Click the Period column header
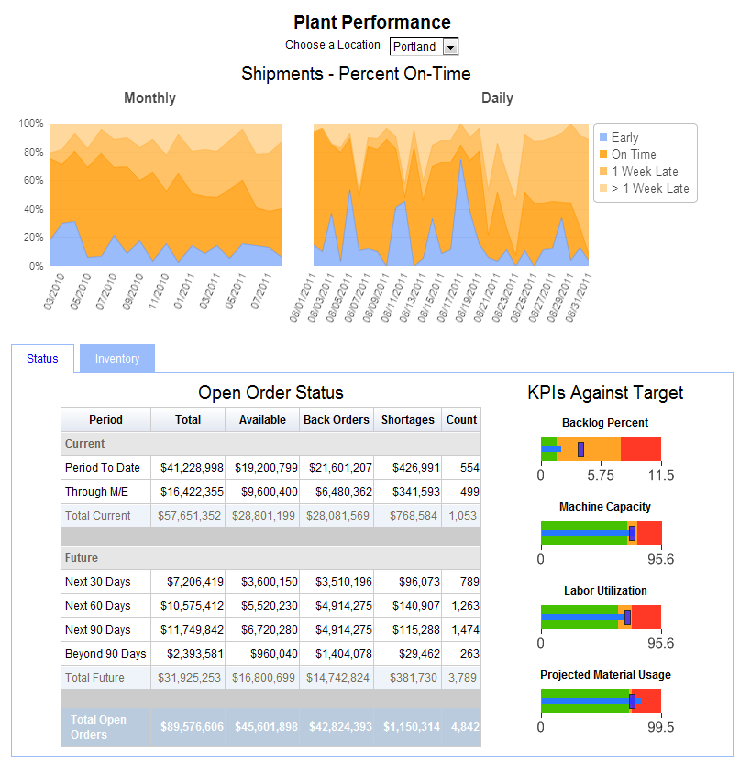 [106, 420]
